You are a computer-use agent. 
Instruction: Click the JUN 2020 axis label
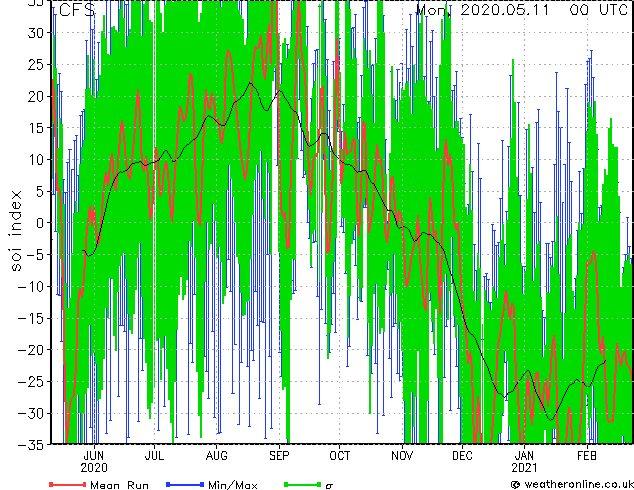[94, 462]
